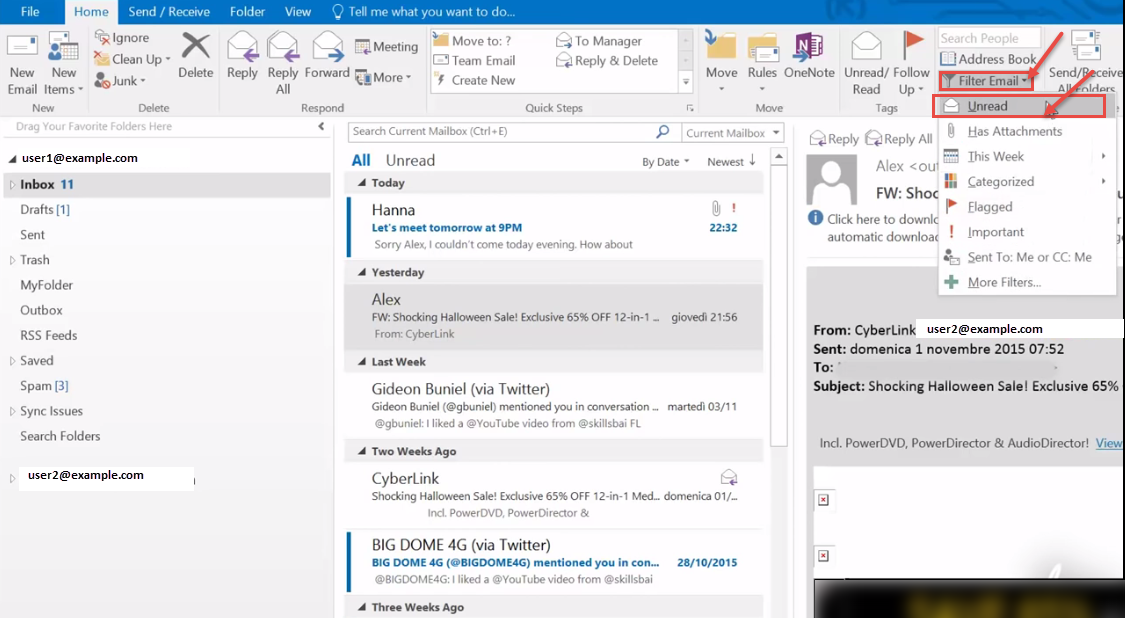
Task: Open the Filter Email dropdown
Action: [x=985, y=81]
